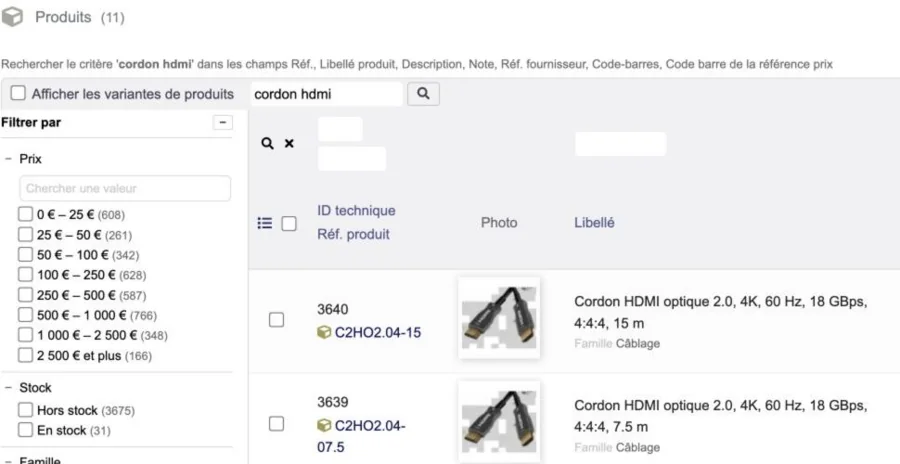The height and width of the screenshot is (464, 900).
Task: Check the 1 000 € – 2 500 € price filter
Action: point(25,335)
